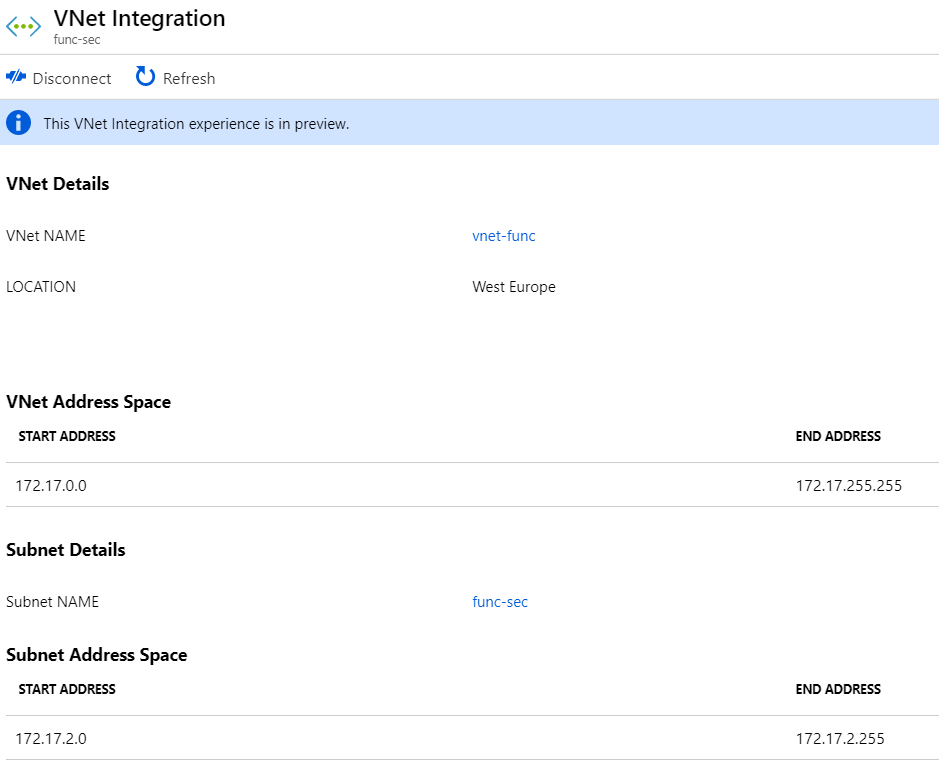The width and height of the screenshot is (939, 774).
Task: Click the VNet Integration preview banner text
Action: click(196, 124)
